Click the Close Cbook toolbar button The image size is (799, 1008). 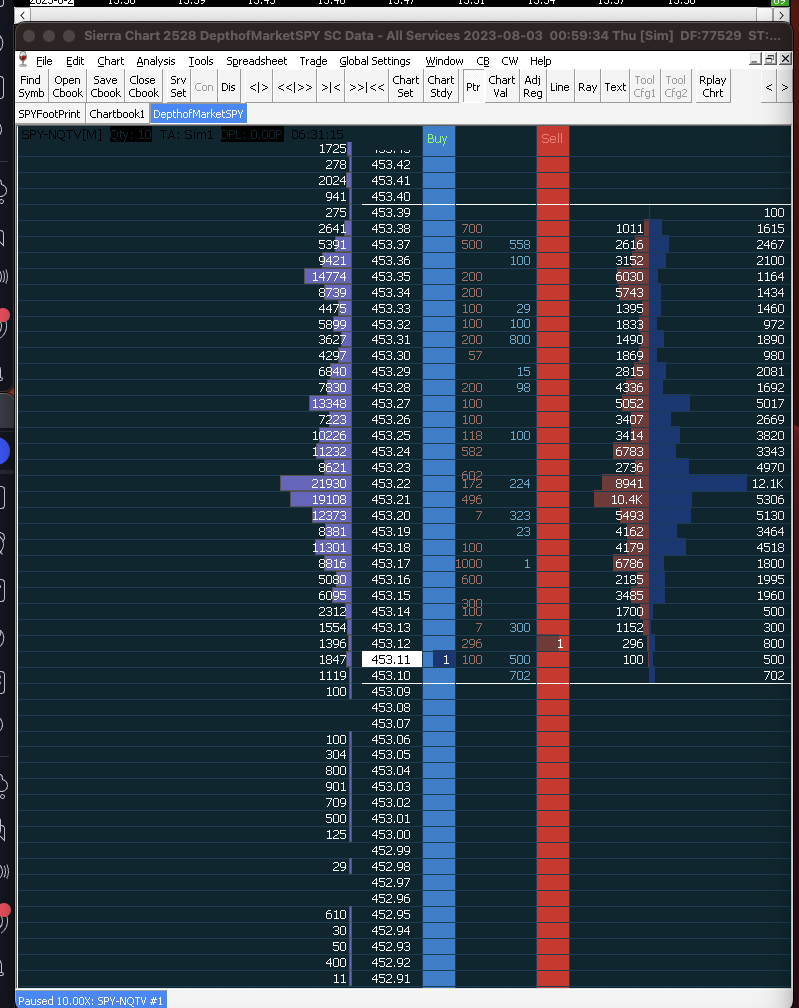[x=143, y=86]
